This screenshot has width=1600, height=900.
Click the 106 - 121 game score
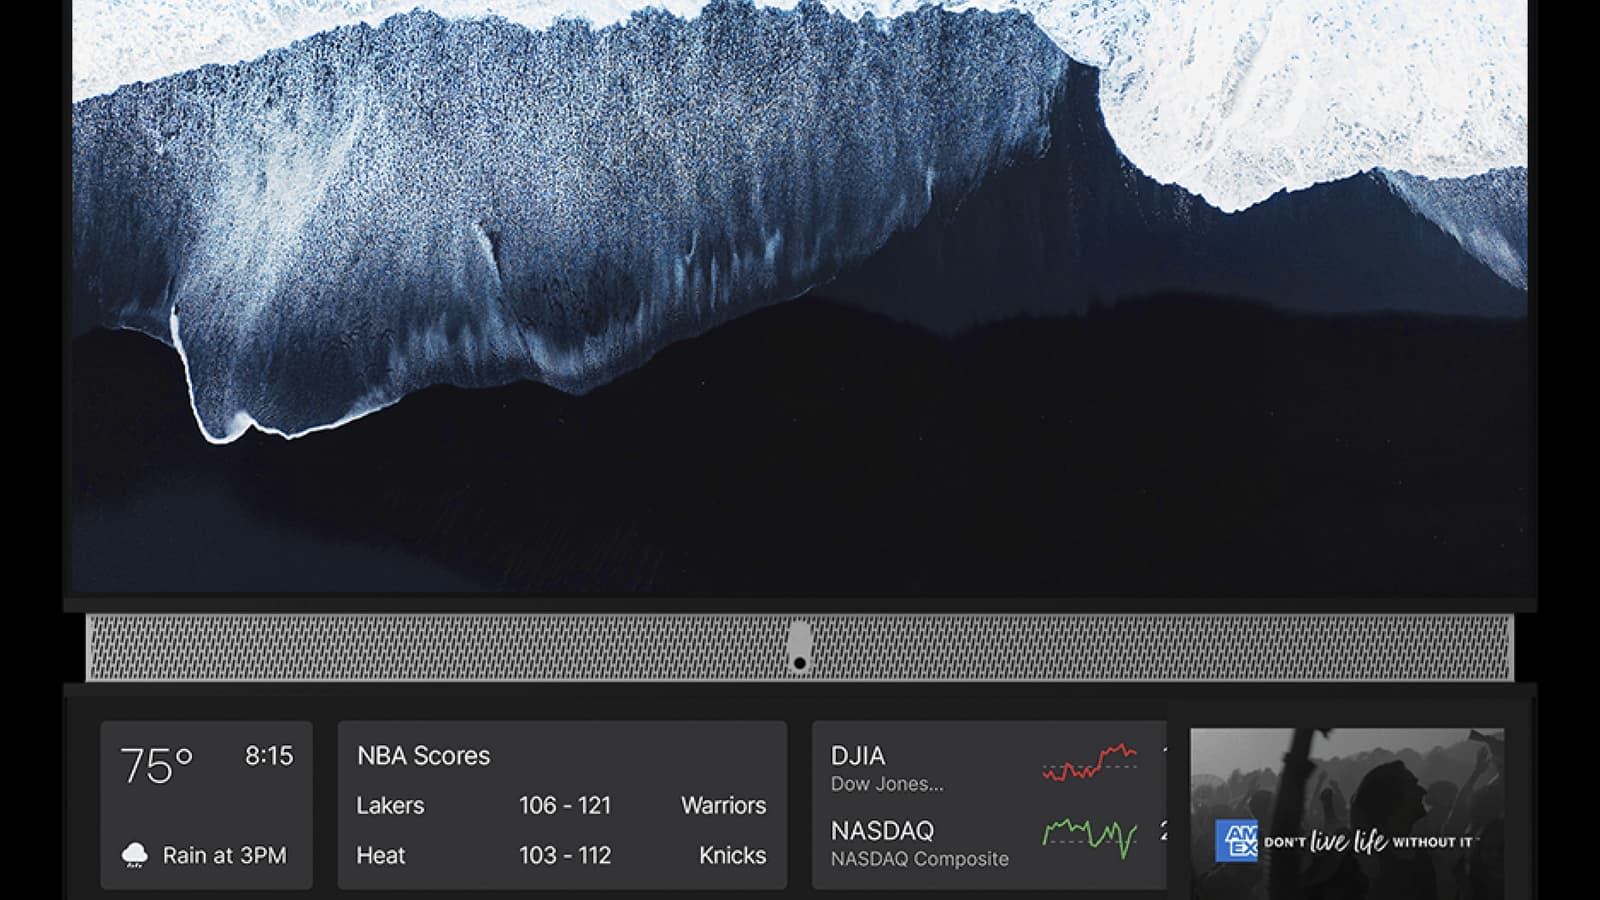click(x=564, y=806)
